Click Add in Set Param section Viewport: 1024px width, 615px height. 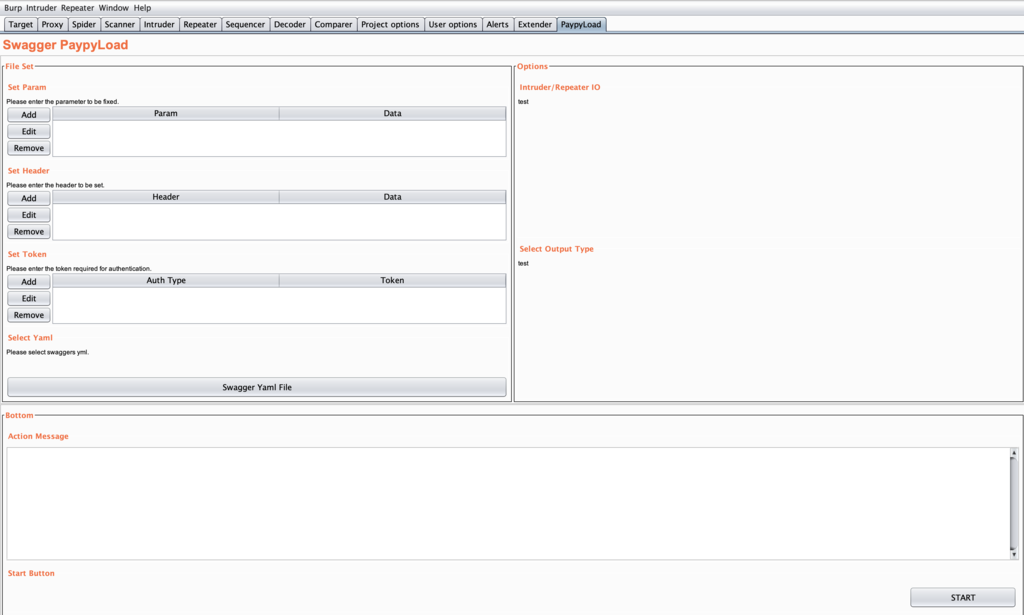pos(29,114)
